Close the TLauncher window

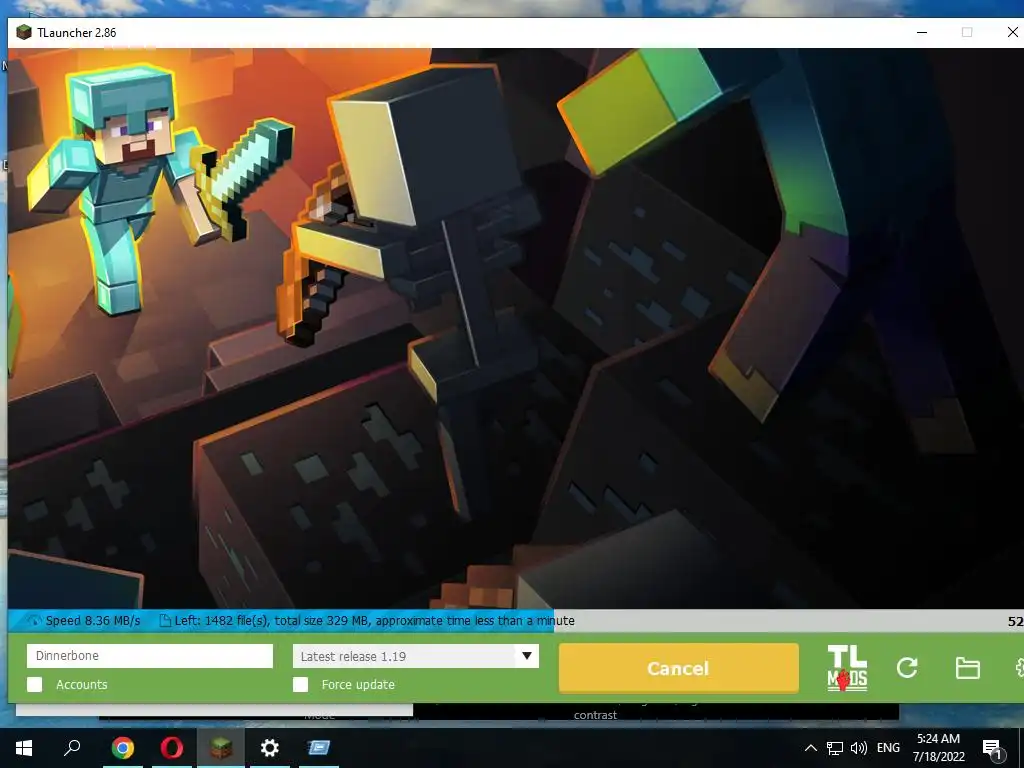click(1013, 32)
